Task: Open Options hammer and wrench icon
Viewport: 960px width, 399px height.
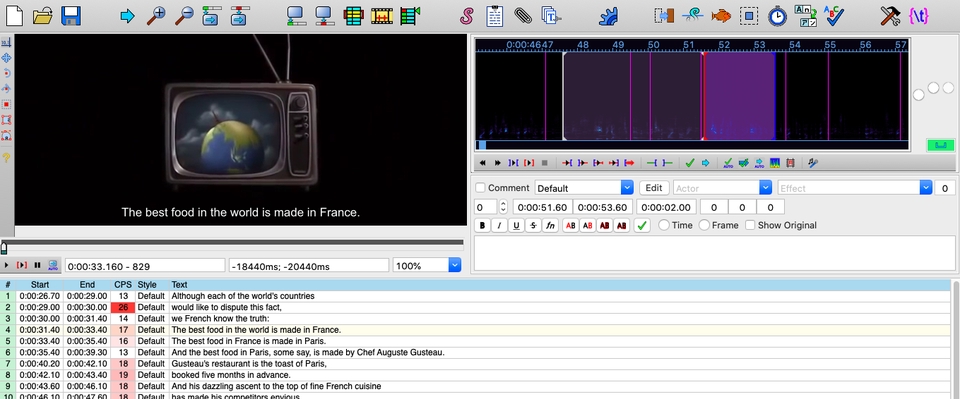Action: pyautogui.click(x=890, y=15)
